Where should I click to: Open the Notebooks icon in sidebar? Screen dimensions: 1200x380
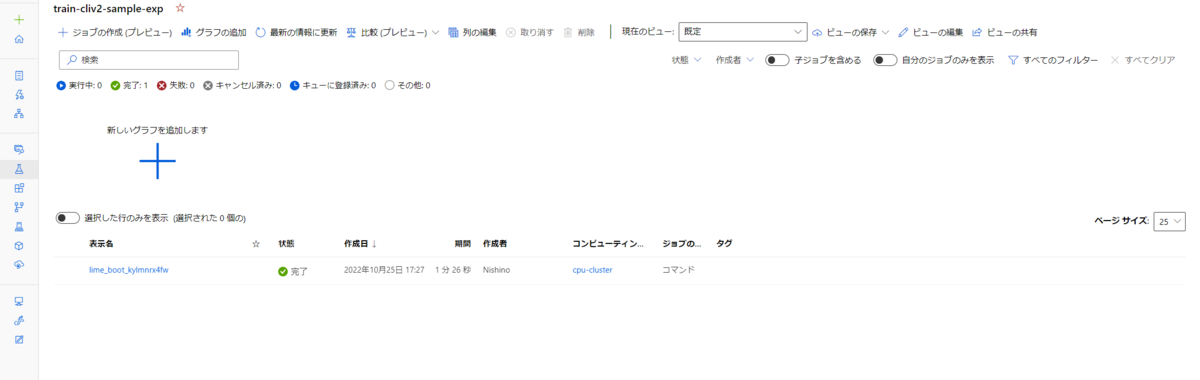pos(19,75)
